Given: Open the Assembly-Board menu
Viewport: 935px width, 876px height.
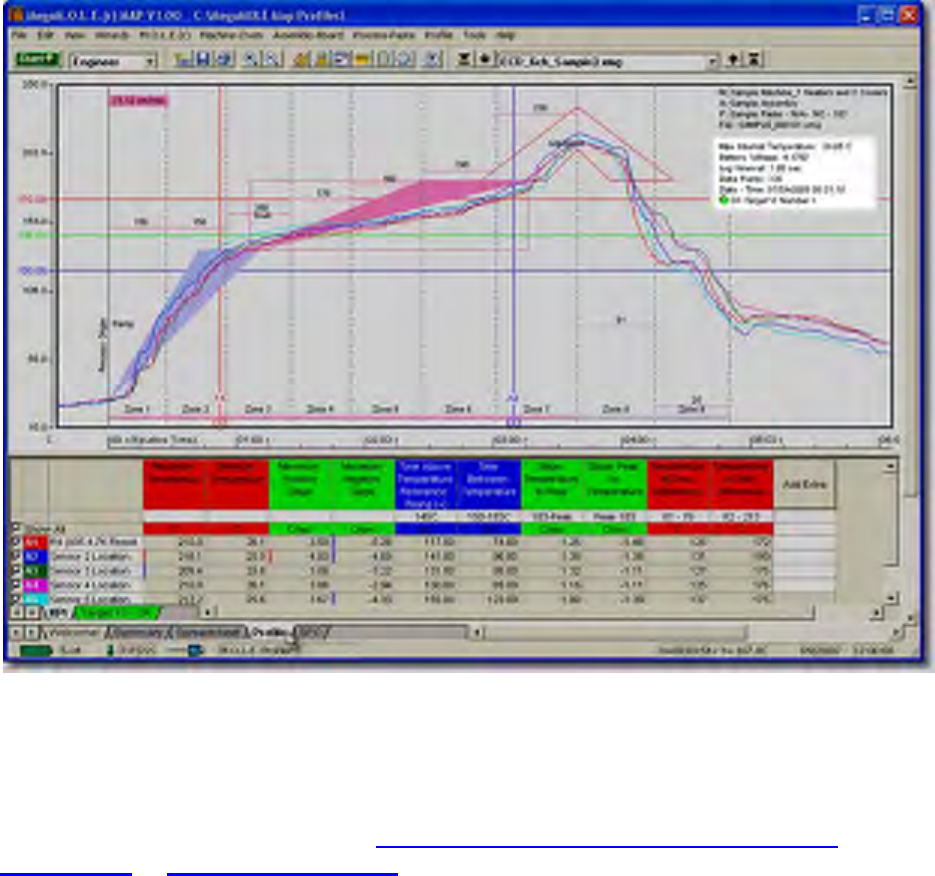Looking at the screenshot, I should pos(308,35).
